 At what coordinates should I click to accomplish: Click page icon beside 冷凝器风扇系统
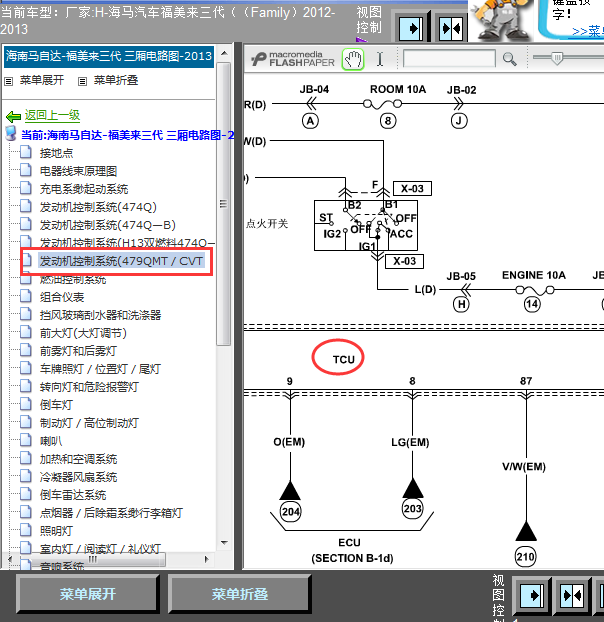coord(26,476)
